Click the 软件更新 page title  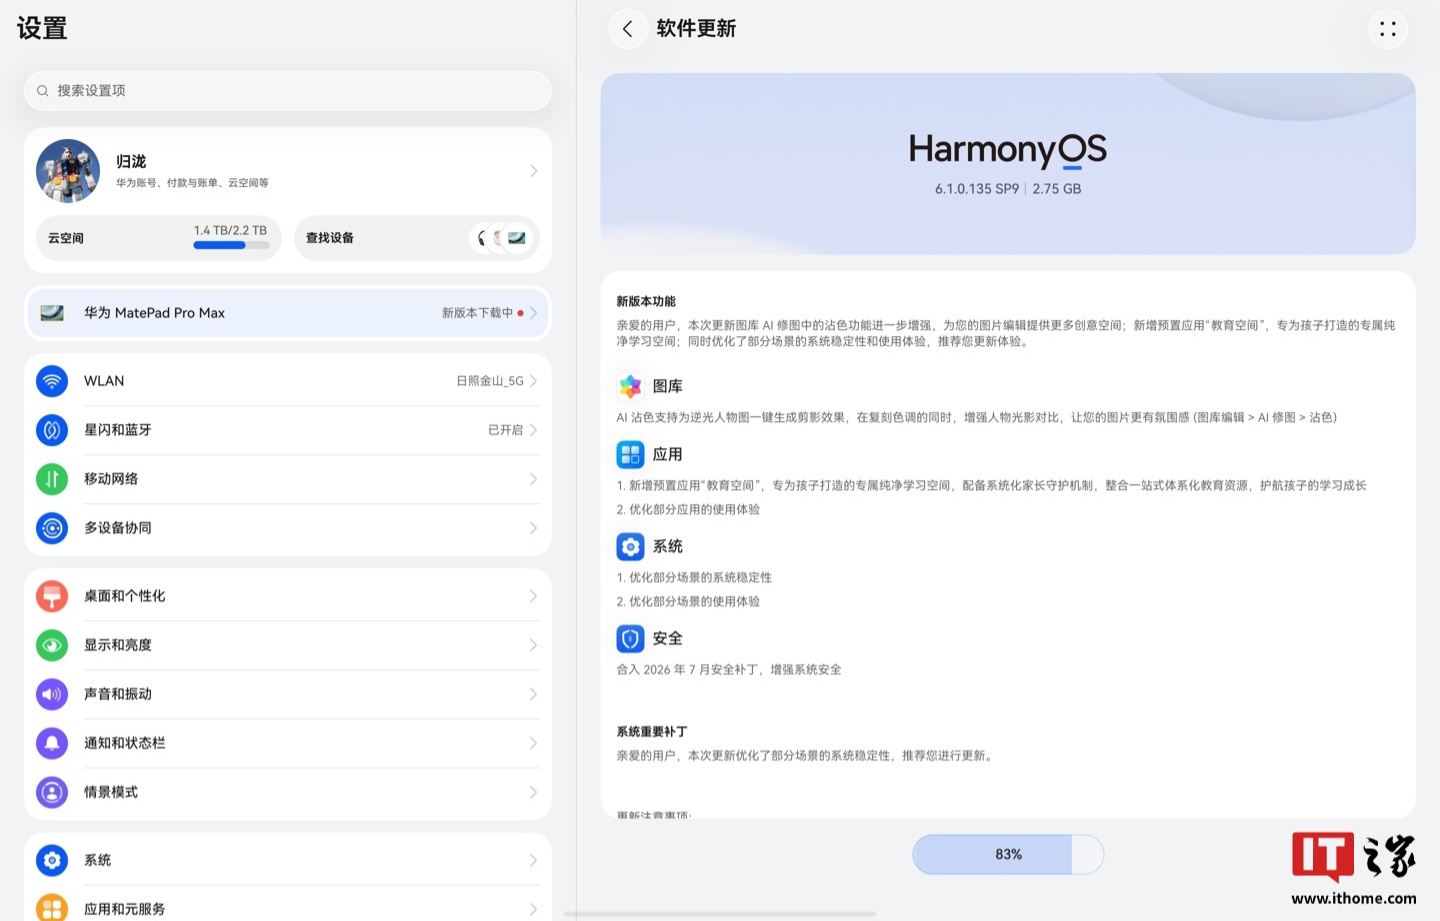coord(696,29)
